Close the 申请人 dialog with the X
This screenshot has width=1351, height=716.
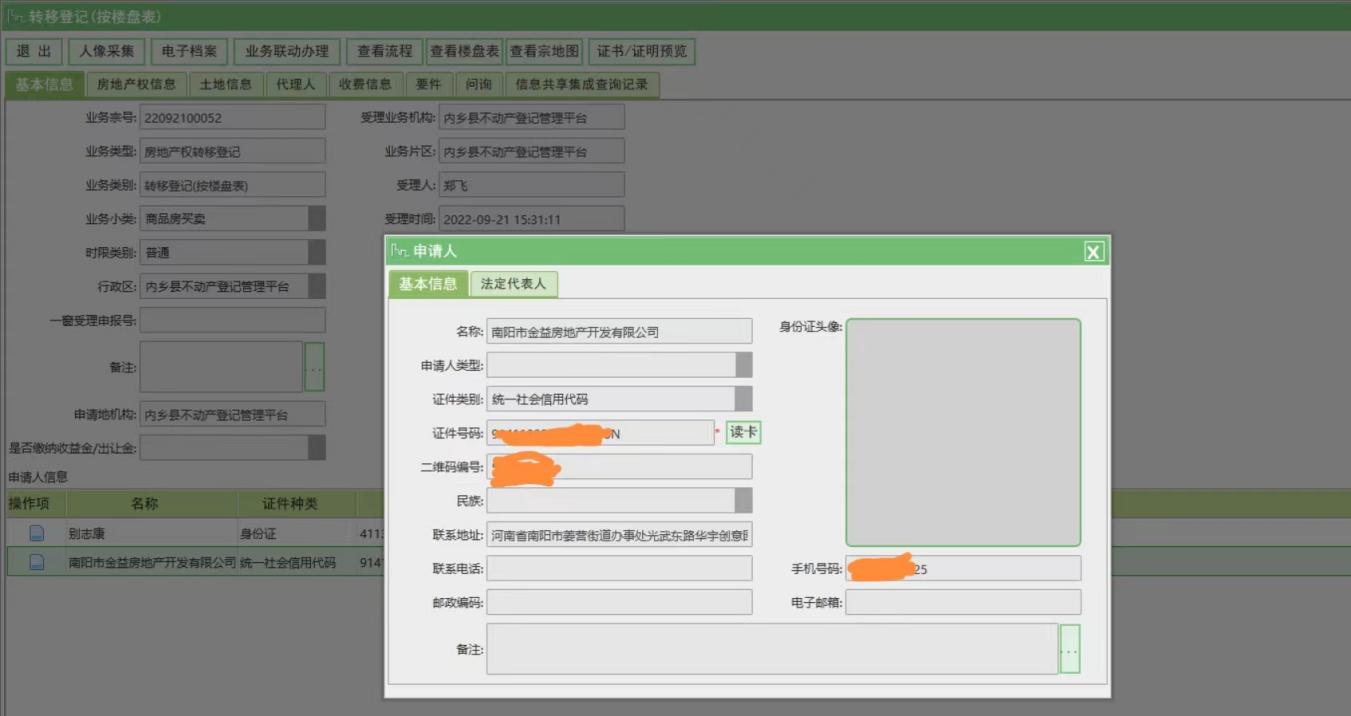coord(1094,252)
